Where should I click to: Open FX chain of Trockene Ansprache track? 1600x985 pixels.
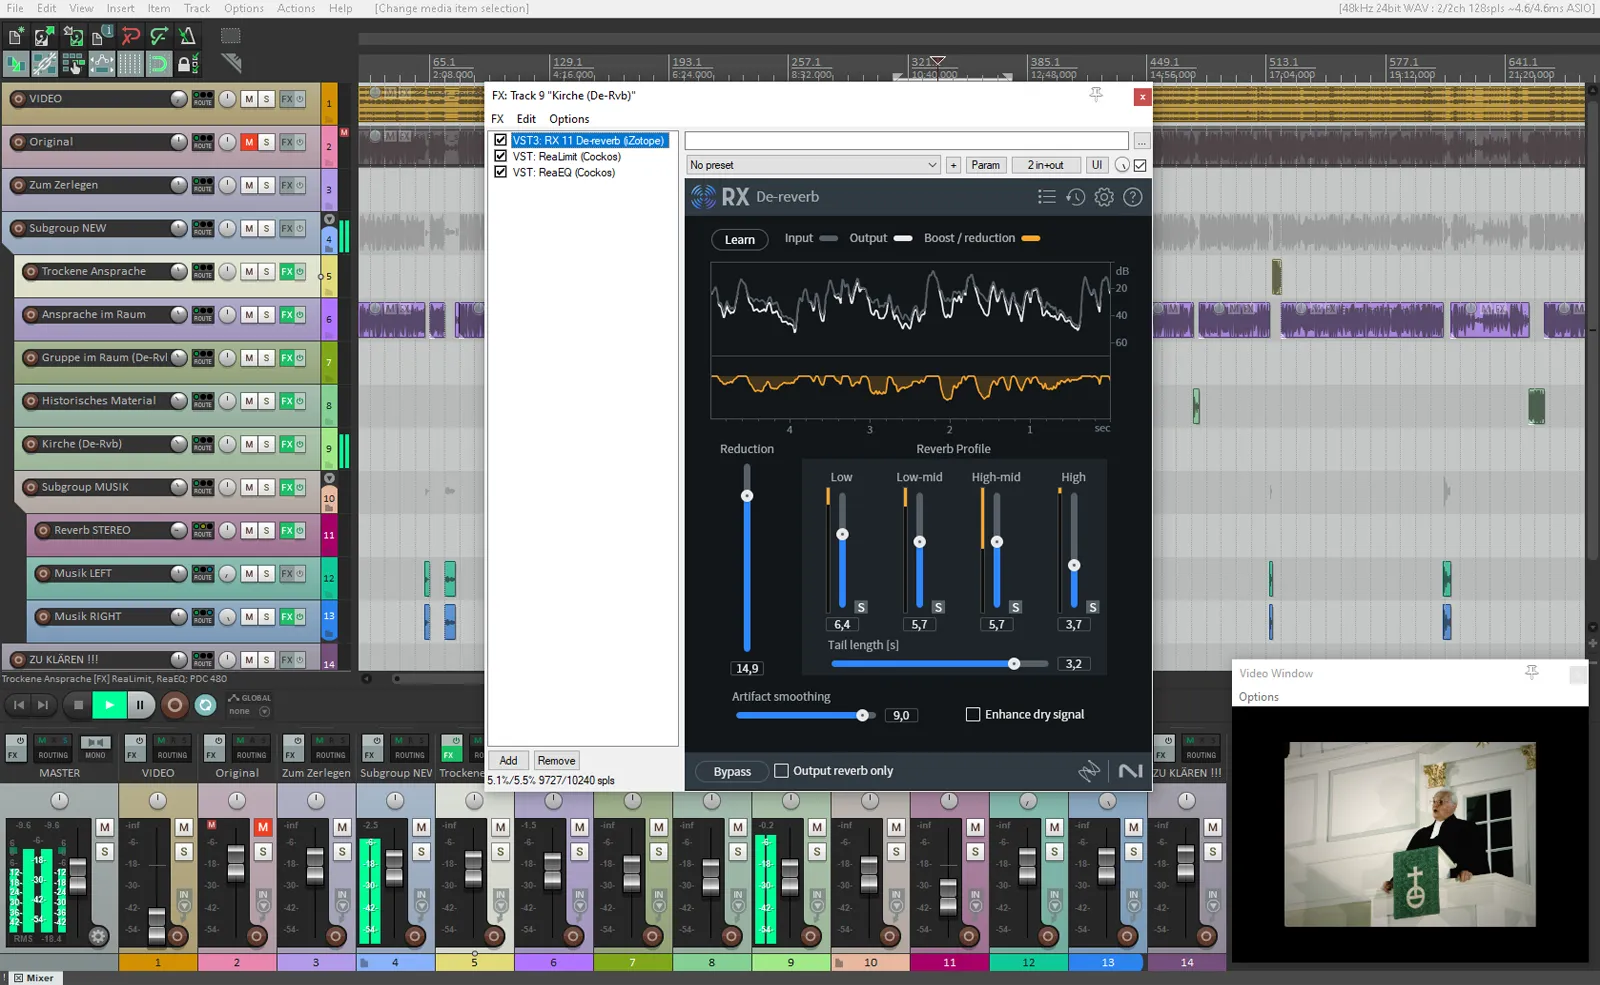tap(287, 272)
